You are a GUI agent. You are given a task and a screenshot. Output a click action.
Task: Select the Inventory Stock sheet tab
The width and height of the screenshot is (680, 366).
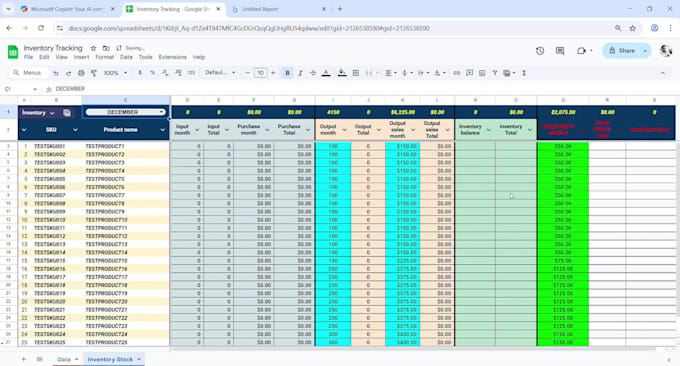(110, 359)
